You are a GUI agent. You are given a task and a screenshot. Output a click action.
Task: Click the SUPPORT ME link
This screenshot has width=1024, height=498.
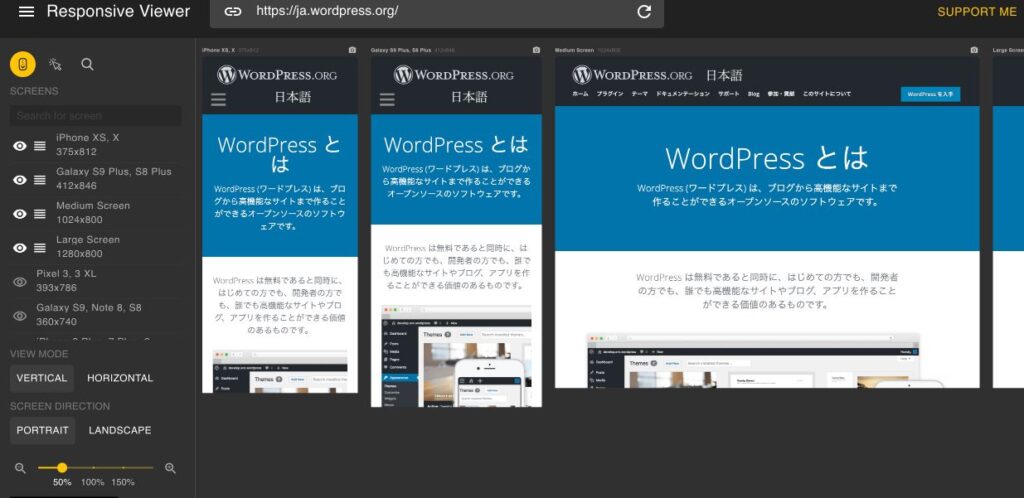977,12
